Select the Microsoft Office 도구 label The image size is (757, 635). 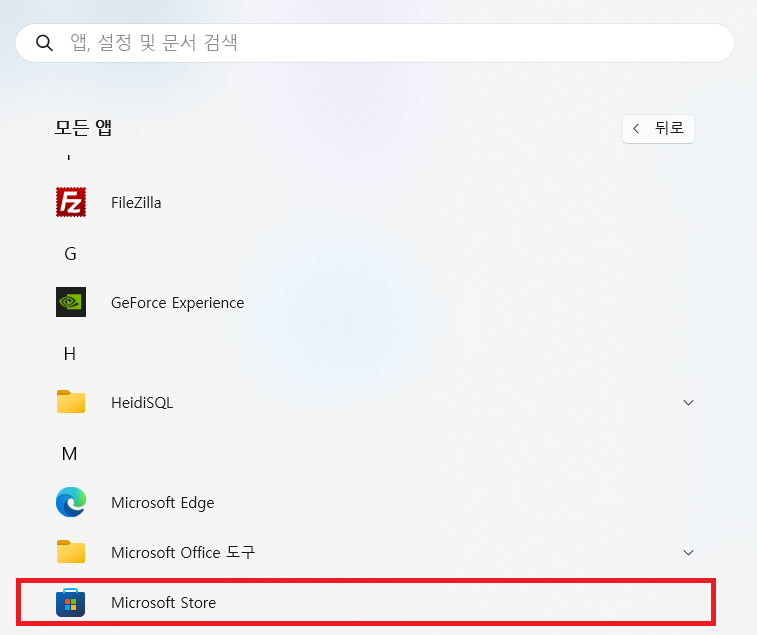point(183,552)
